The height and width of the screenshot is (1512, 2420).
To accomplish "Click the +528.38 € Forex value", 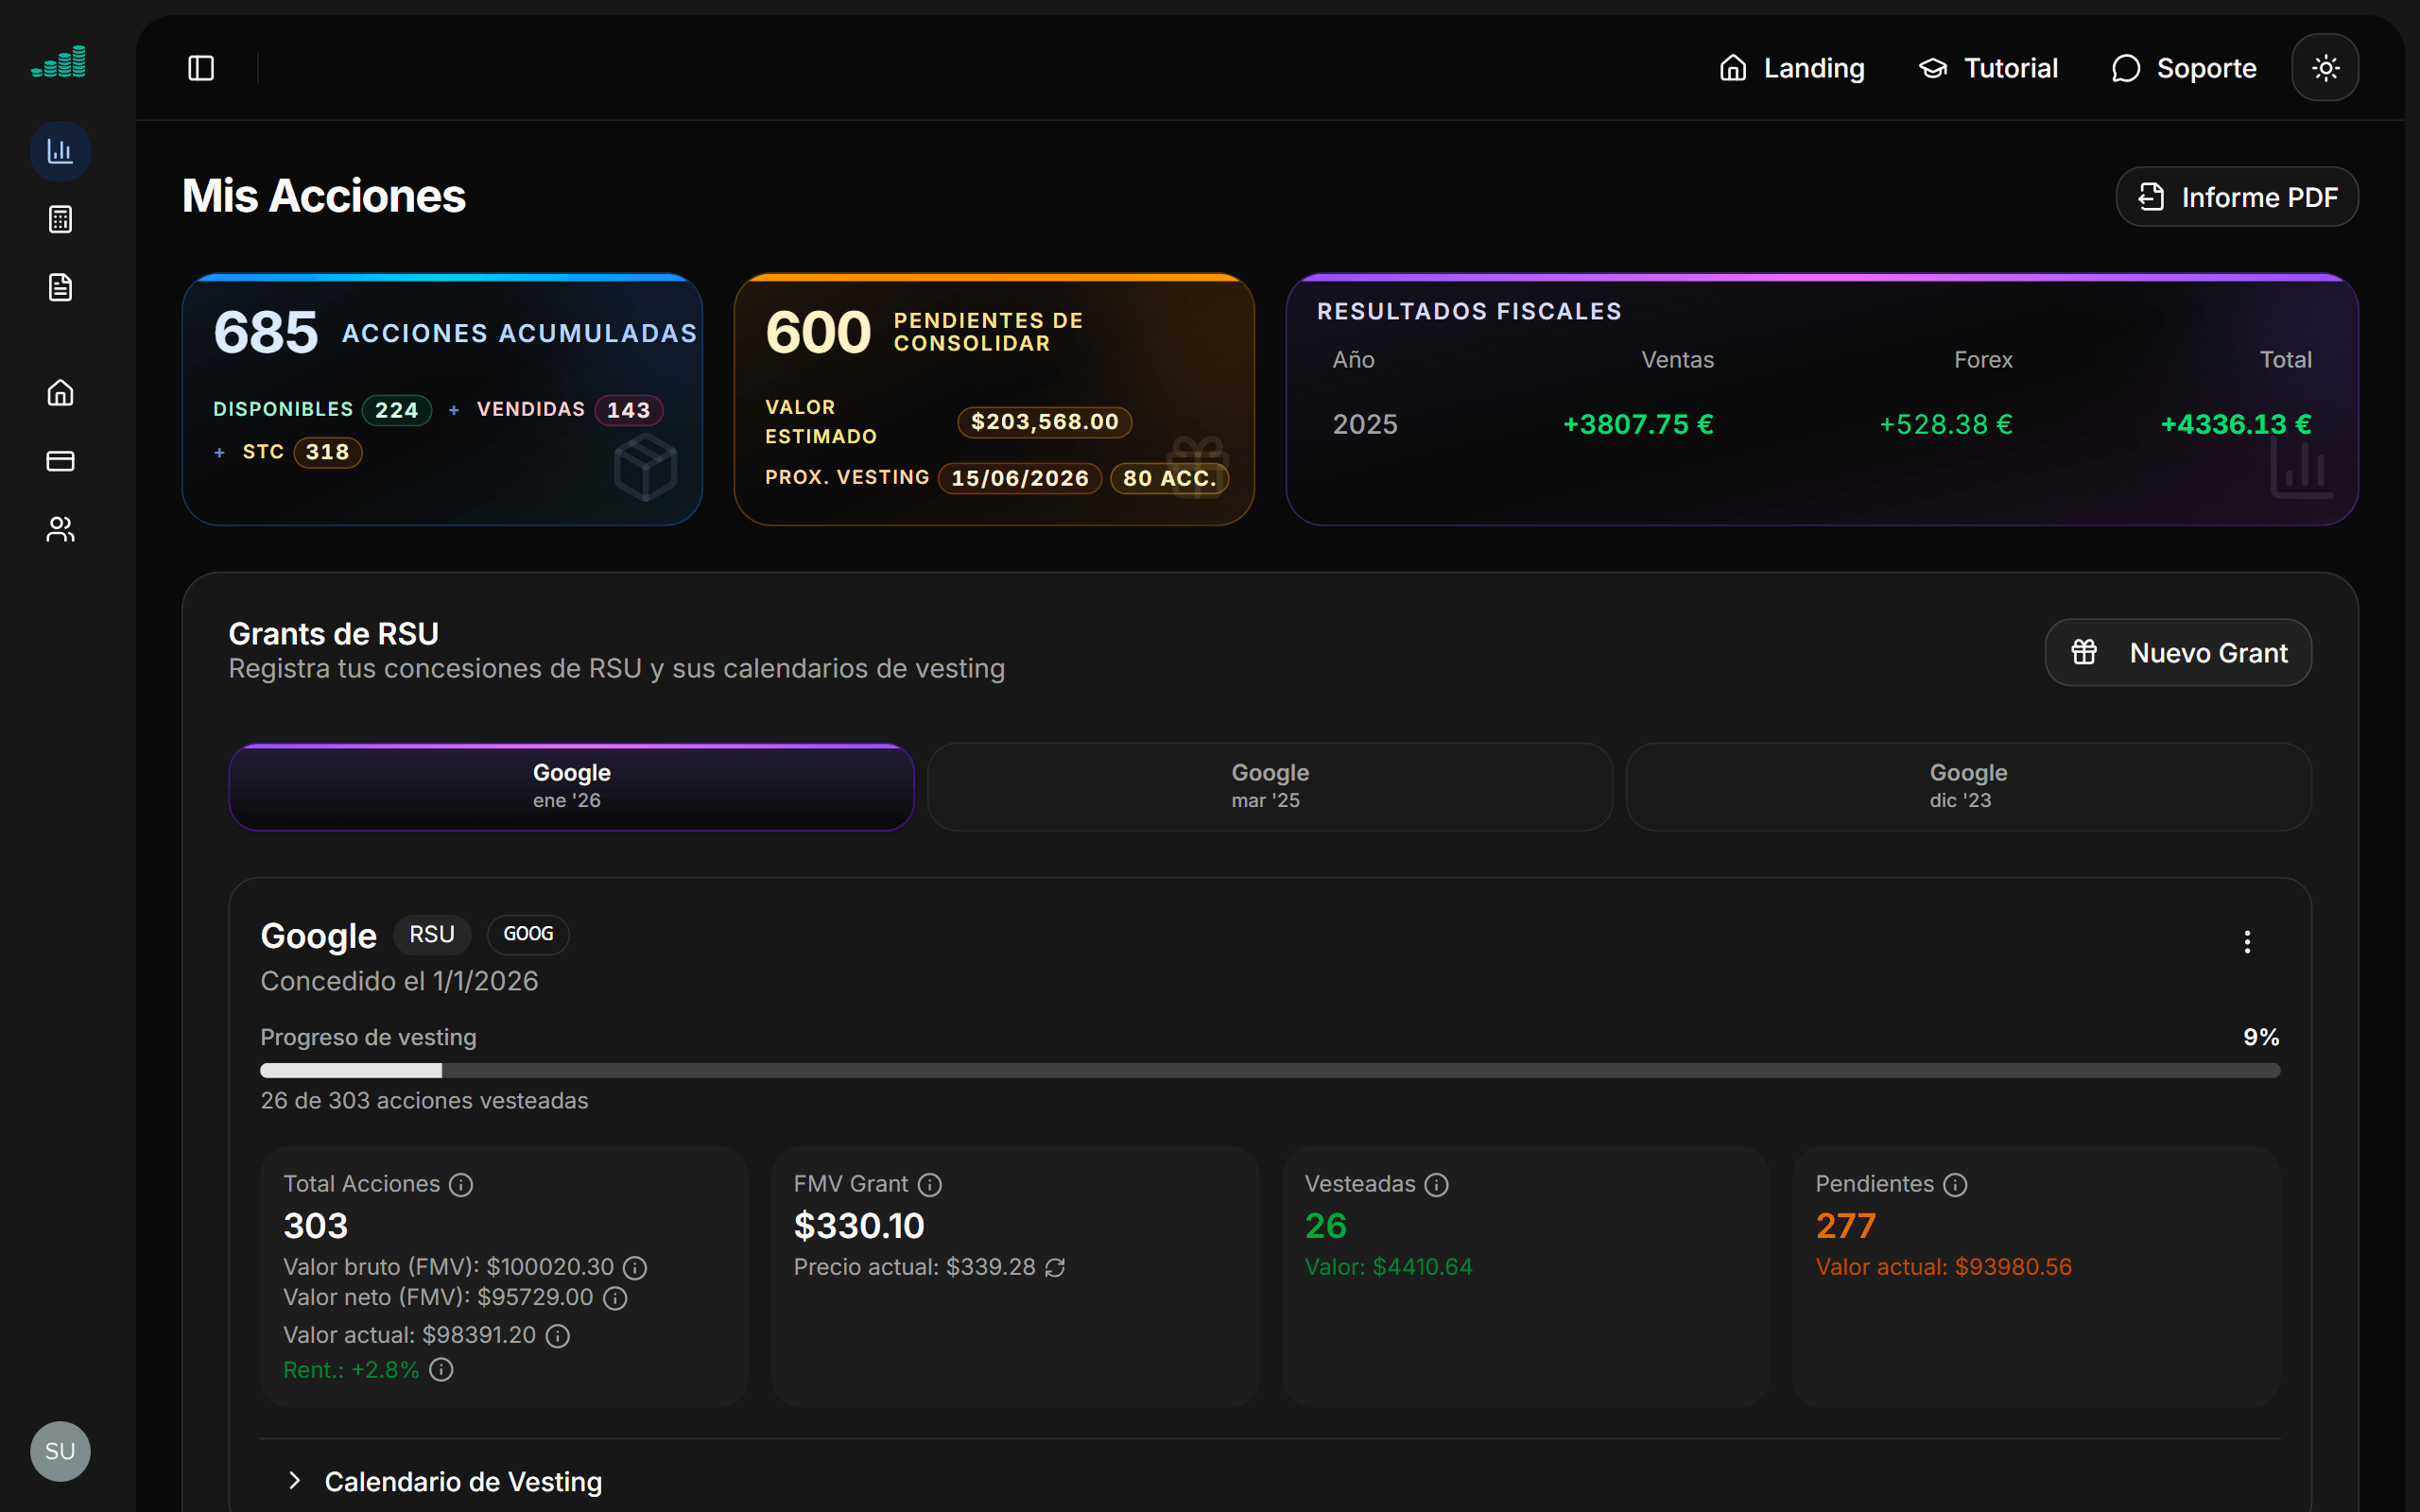I will pos(1946,424).
